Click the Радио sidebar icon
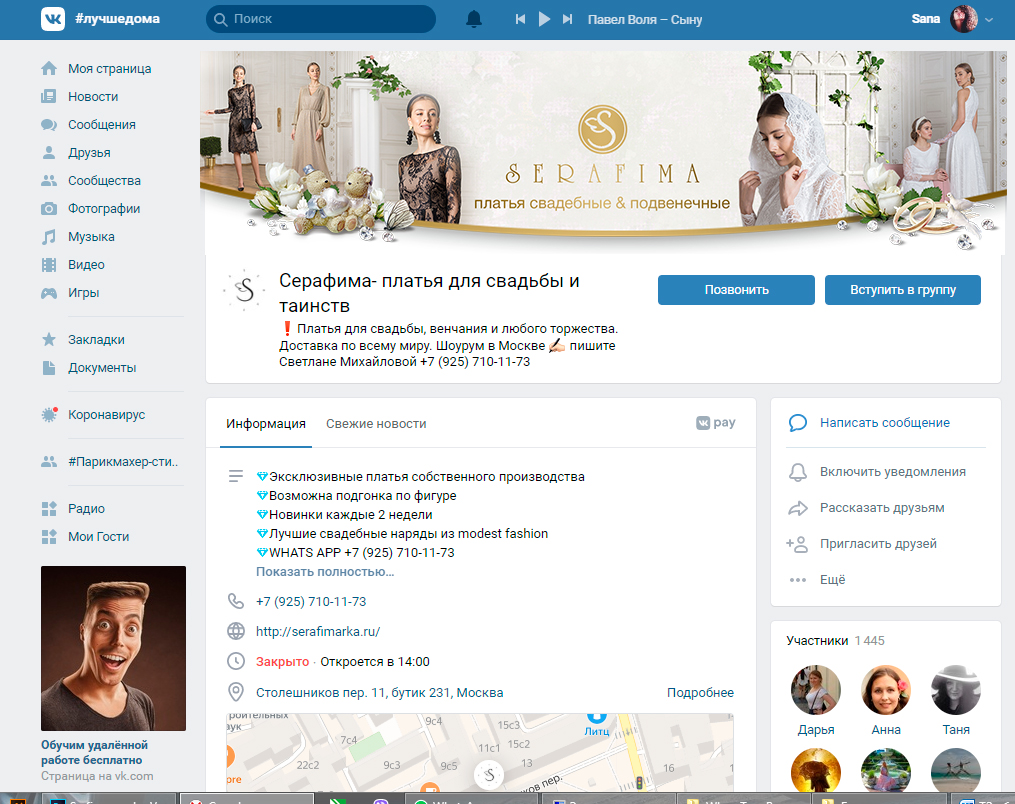 click(x=49, y=509)
